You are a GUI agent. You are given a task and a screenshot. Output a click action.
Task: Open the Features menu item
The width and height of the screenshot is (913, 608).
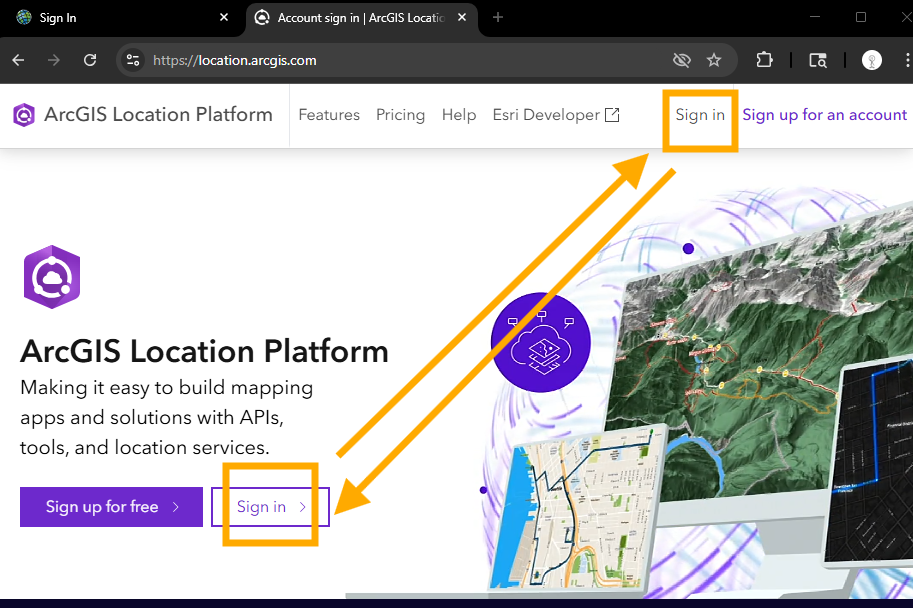tap(329, 115)
